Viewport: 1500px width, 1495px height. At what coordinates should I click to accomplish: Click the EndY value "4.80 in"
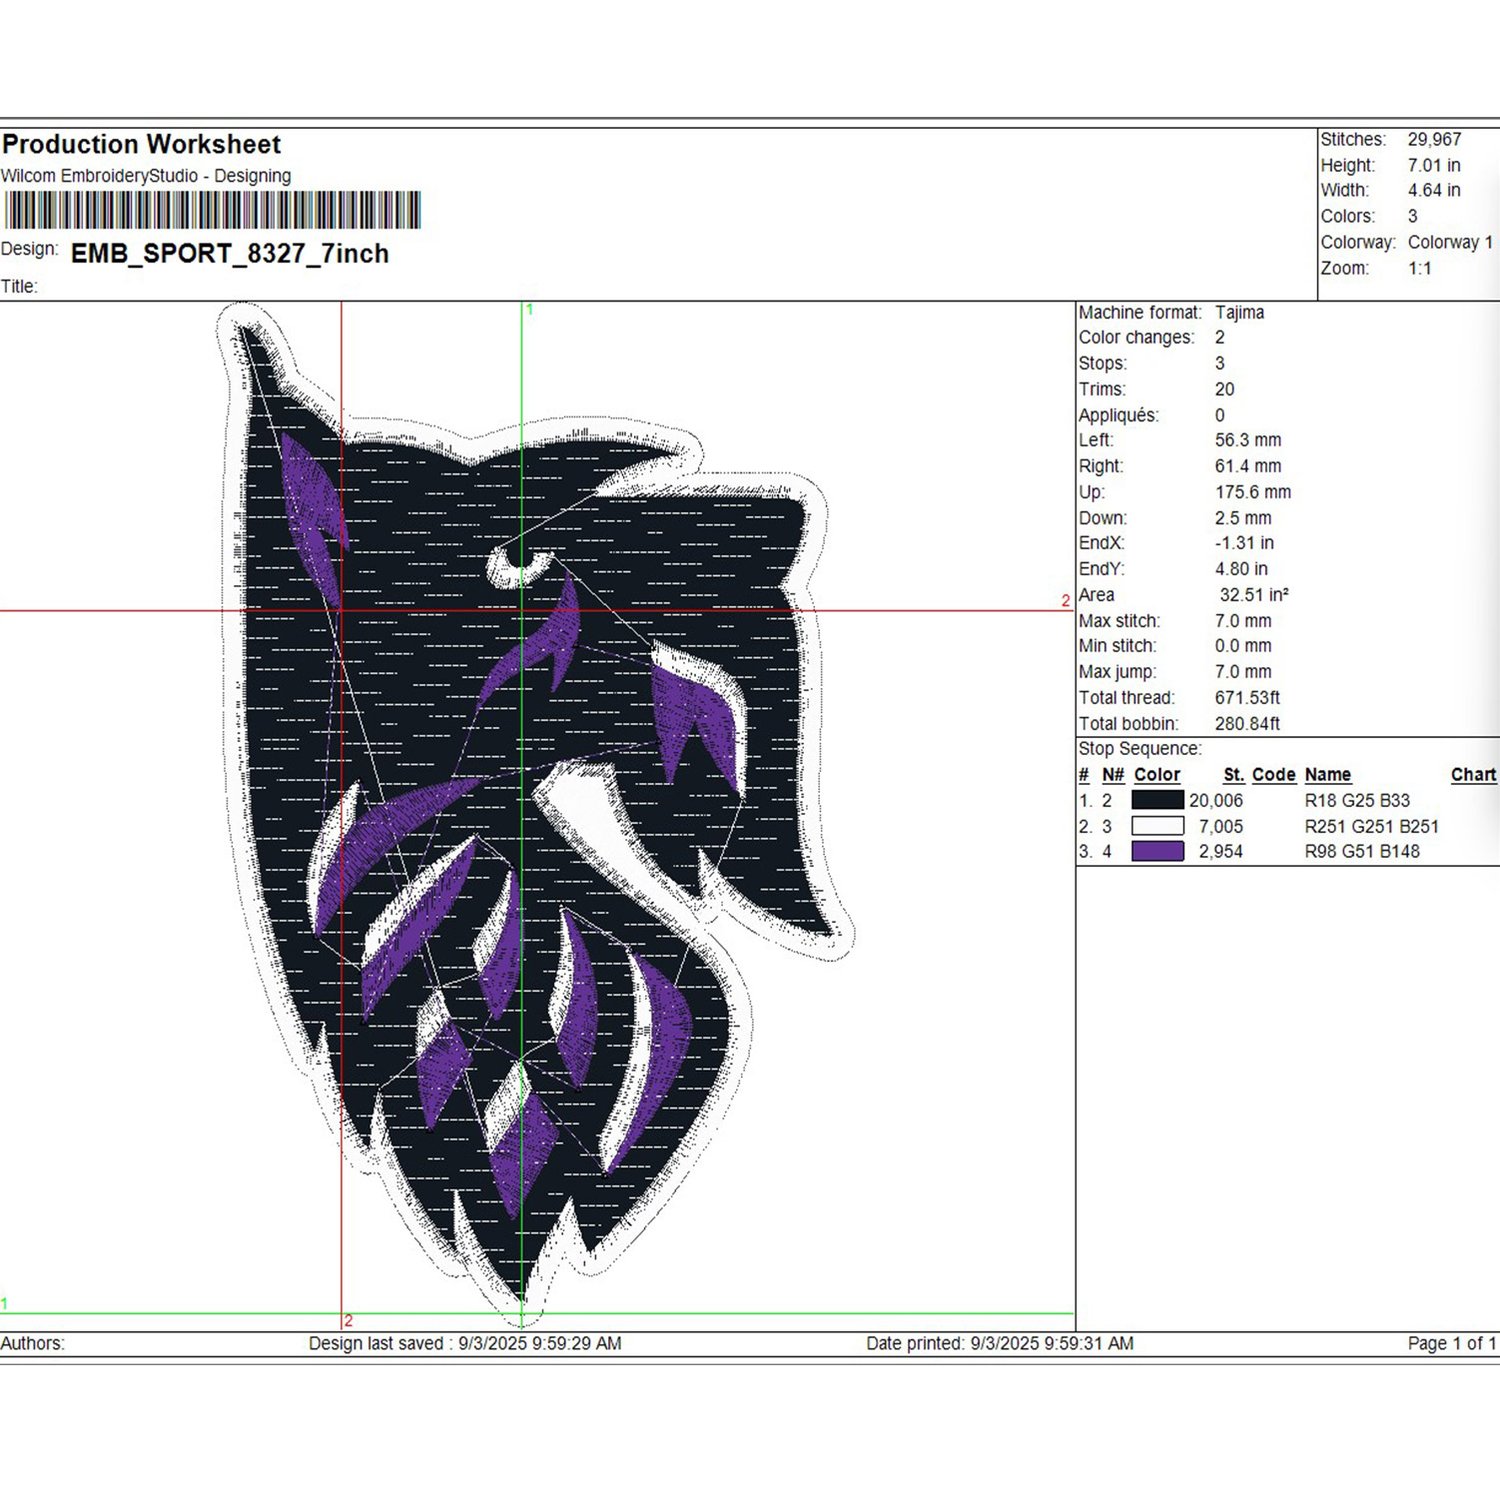[x=1241, y=569]
